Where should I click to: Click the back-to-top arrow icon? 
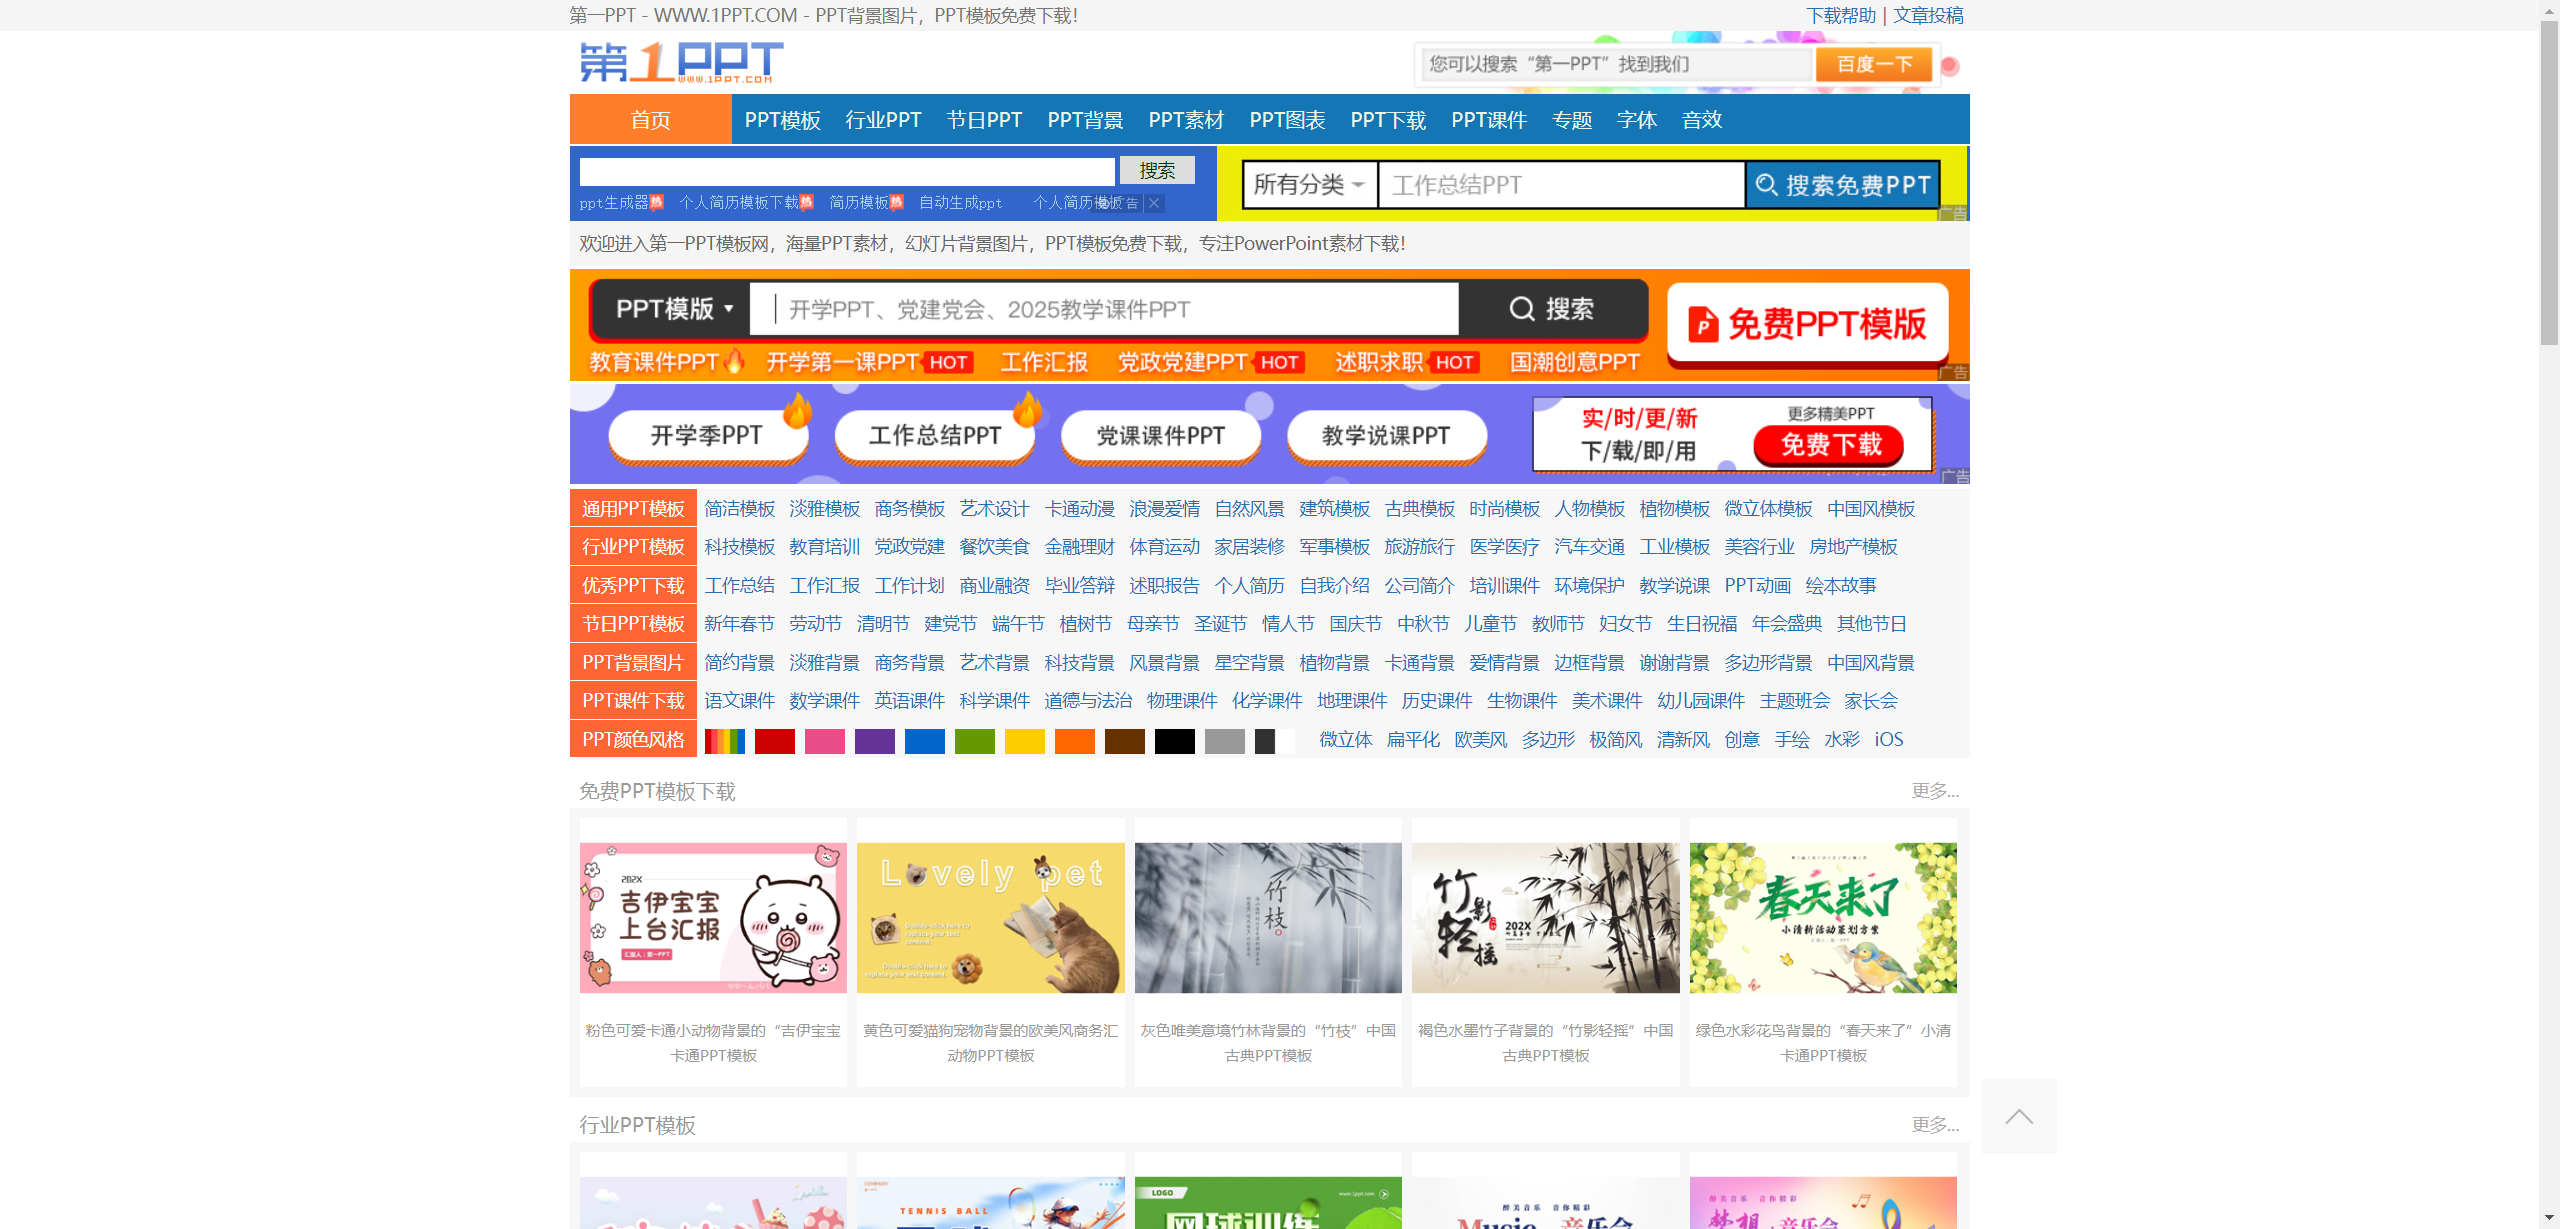[x=2019, y=1116]
